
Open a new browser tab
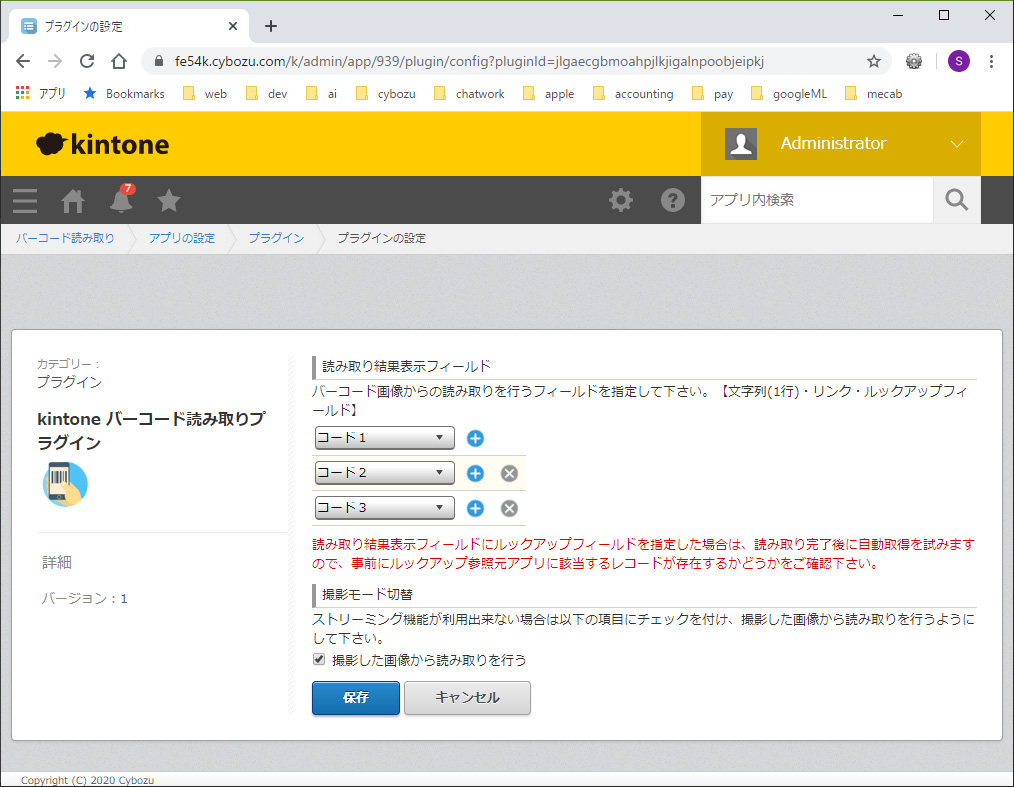[x=271, y=26]
